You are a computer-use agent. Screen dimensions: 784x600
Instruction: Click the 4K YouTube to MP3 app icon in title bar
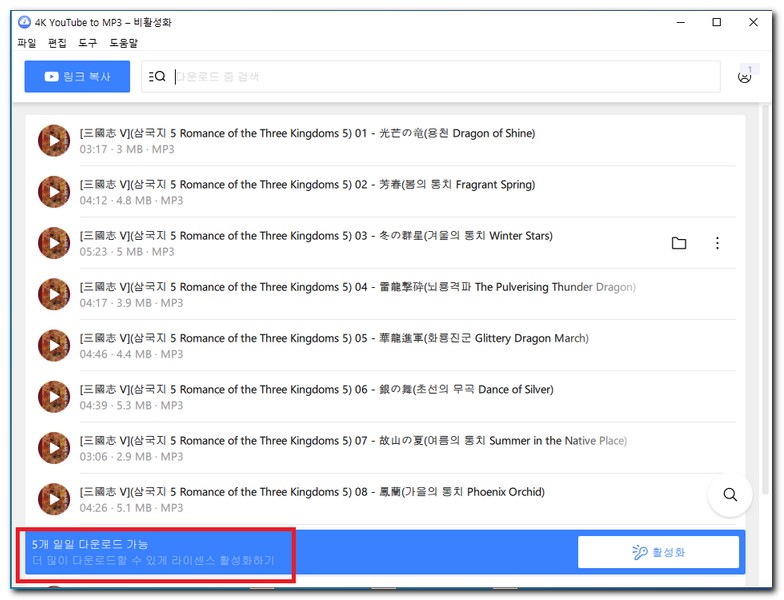pyautogui.click(x=24, y=22)
